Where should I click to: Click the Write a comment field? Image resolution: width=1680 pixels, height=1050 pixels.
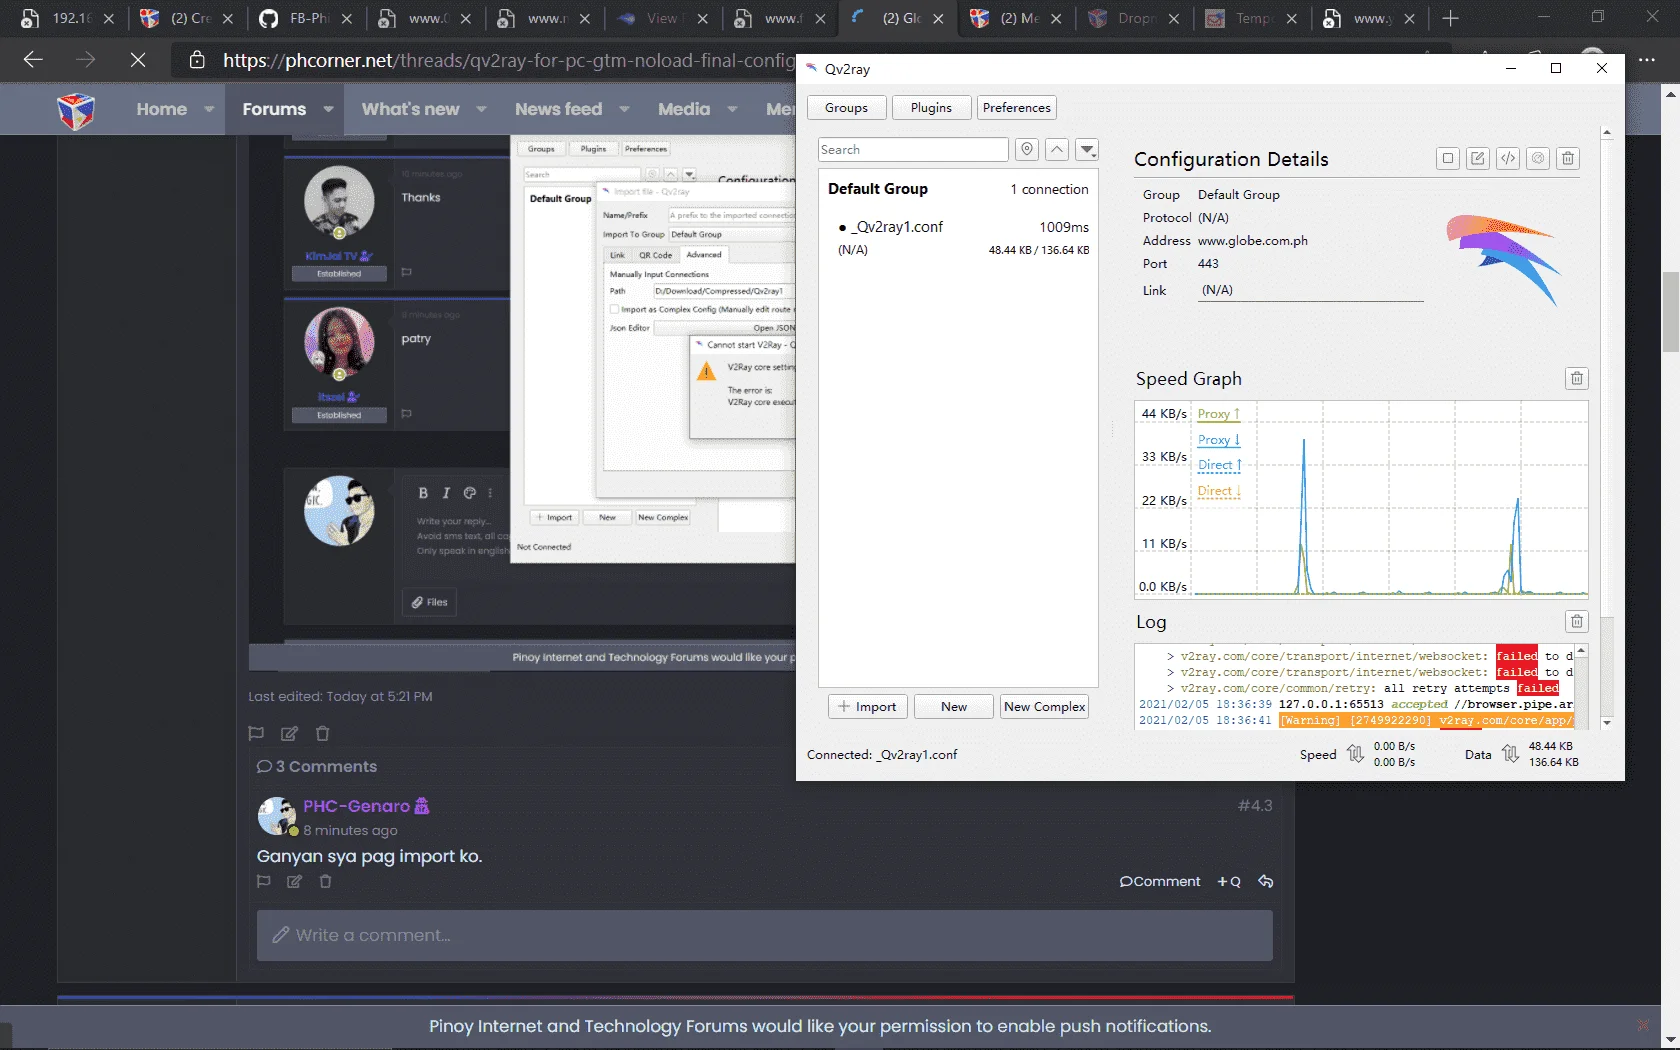(x=764, y=935)
